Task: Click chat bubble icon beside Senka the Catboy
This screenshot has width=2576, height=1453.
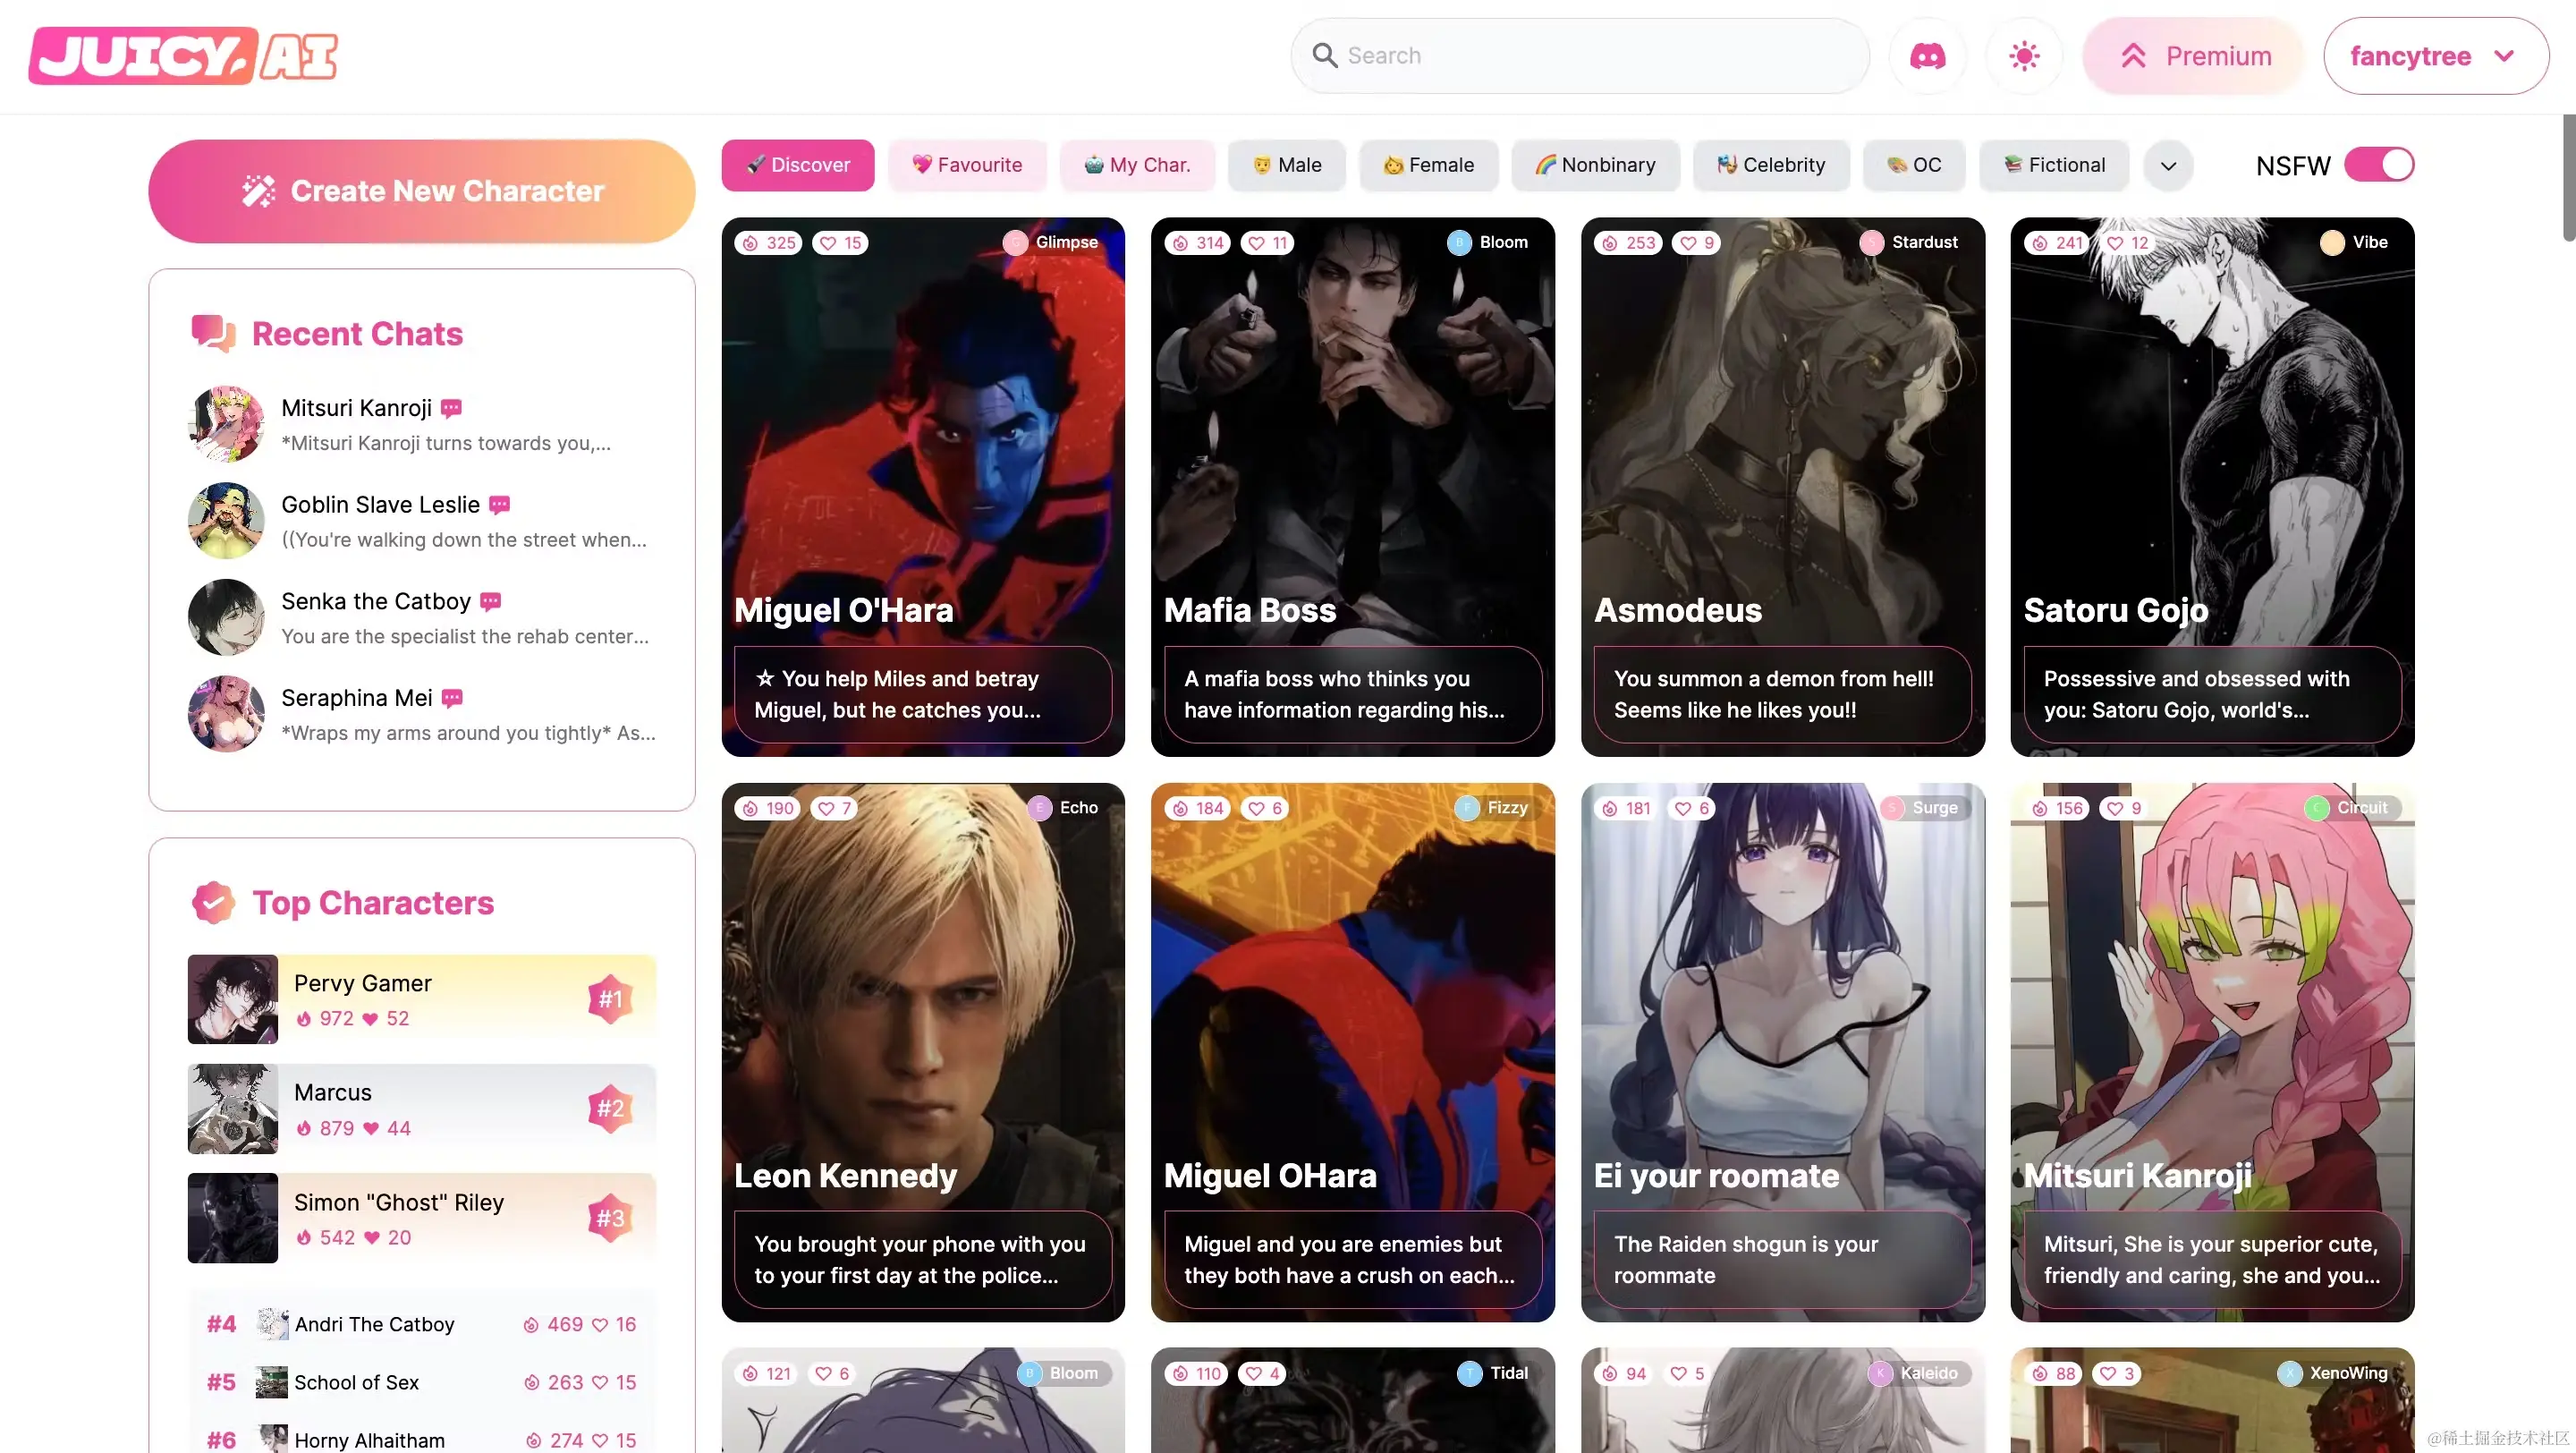Action: click(490, 601)
